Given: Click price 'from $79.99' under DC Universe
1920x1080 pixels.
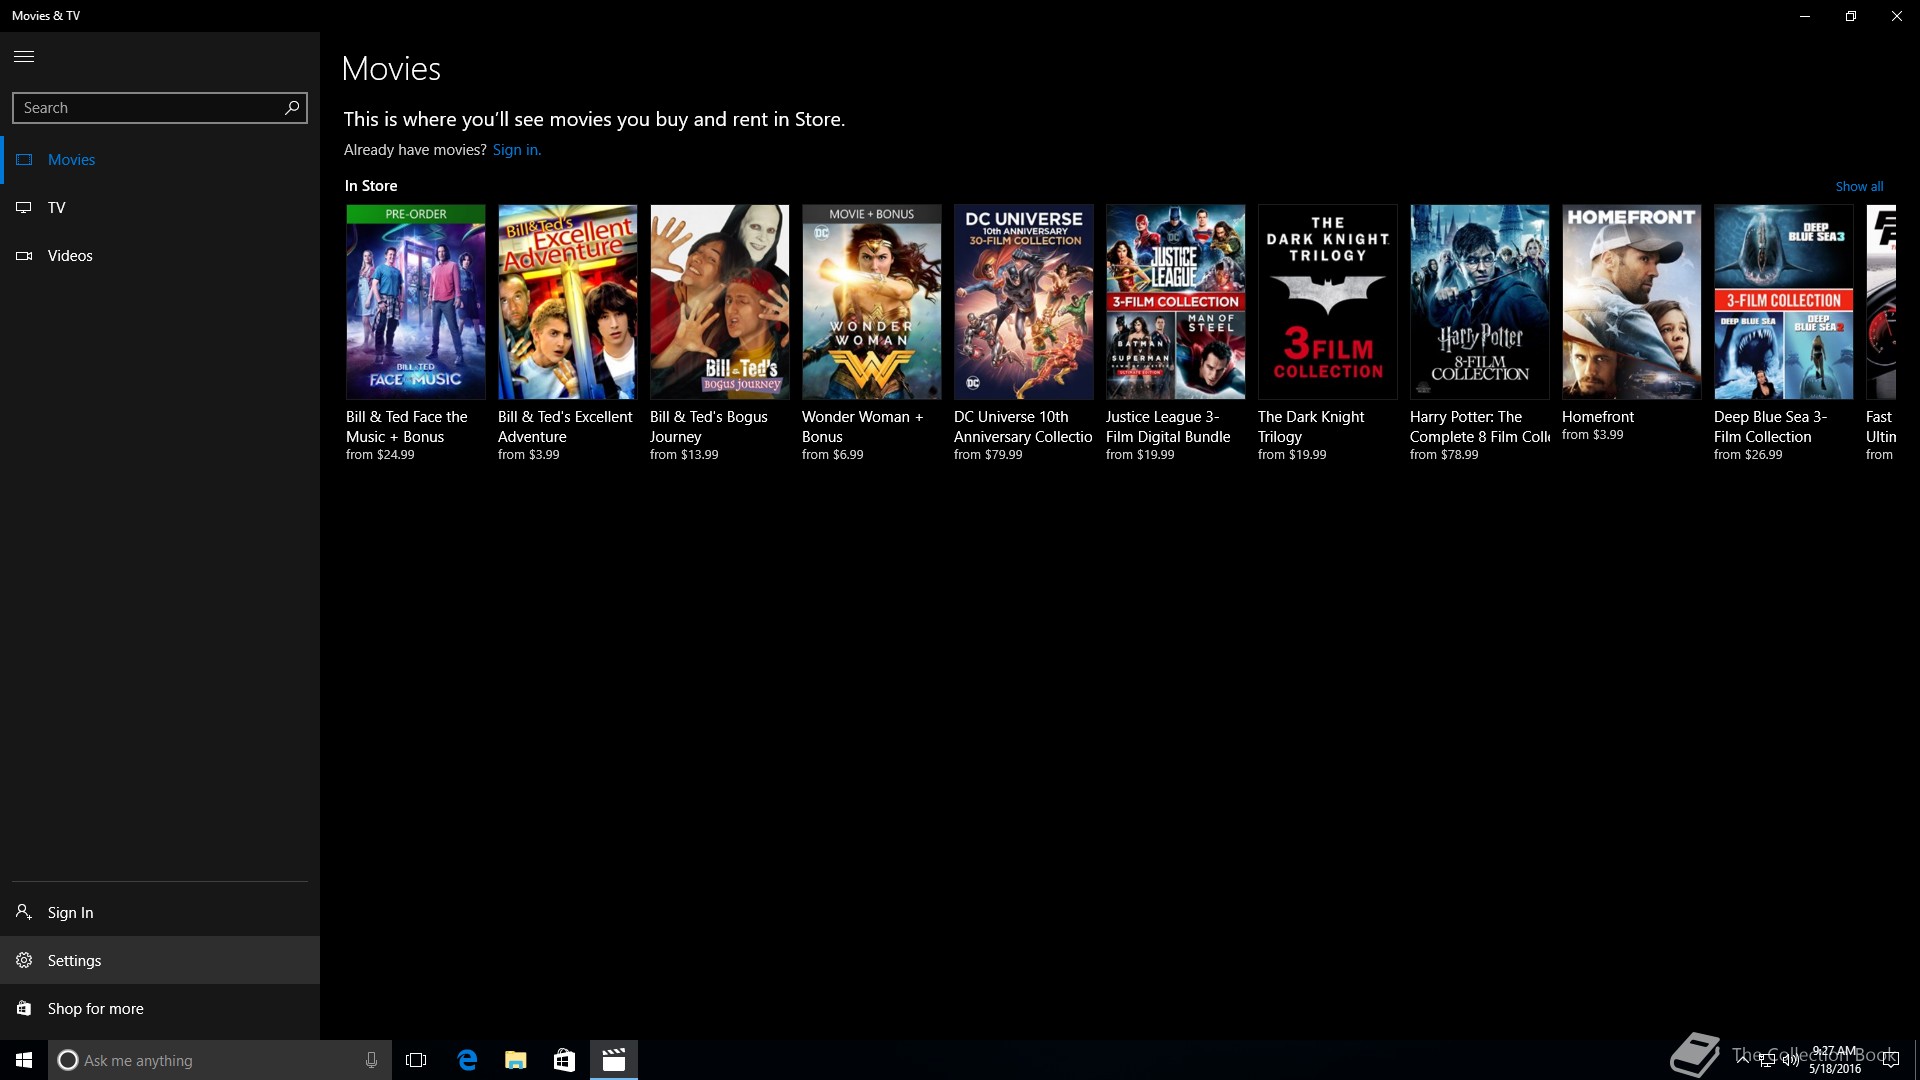Looking at the screenshot, I should click(x=988, y=455).
